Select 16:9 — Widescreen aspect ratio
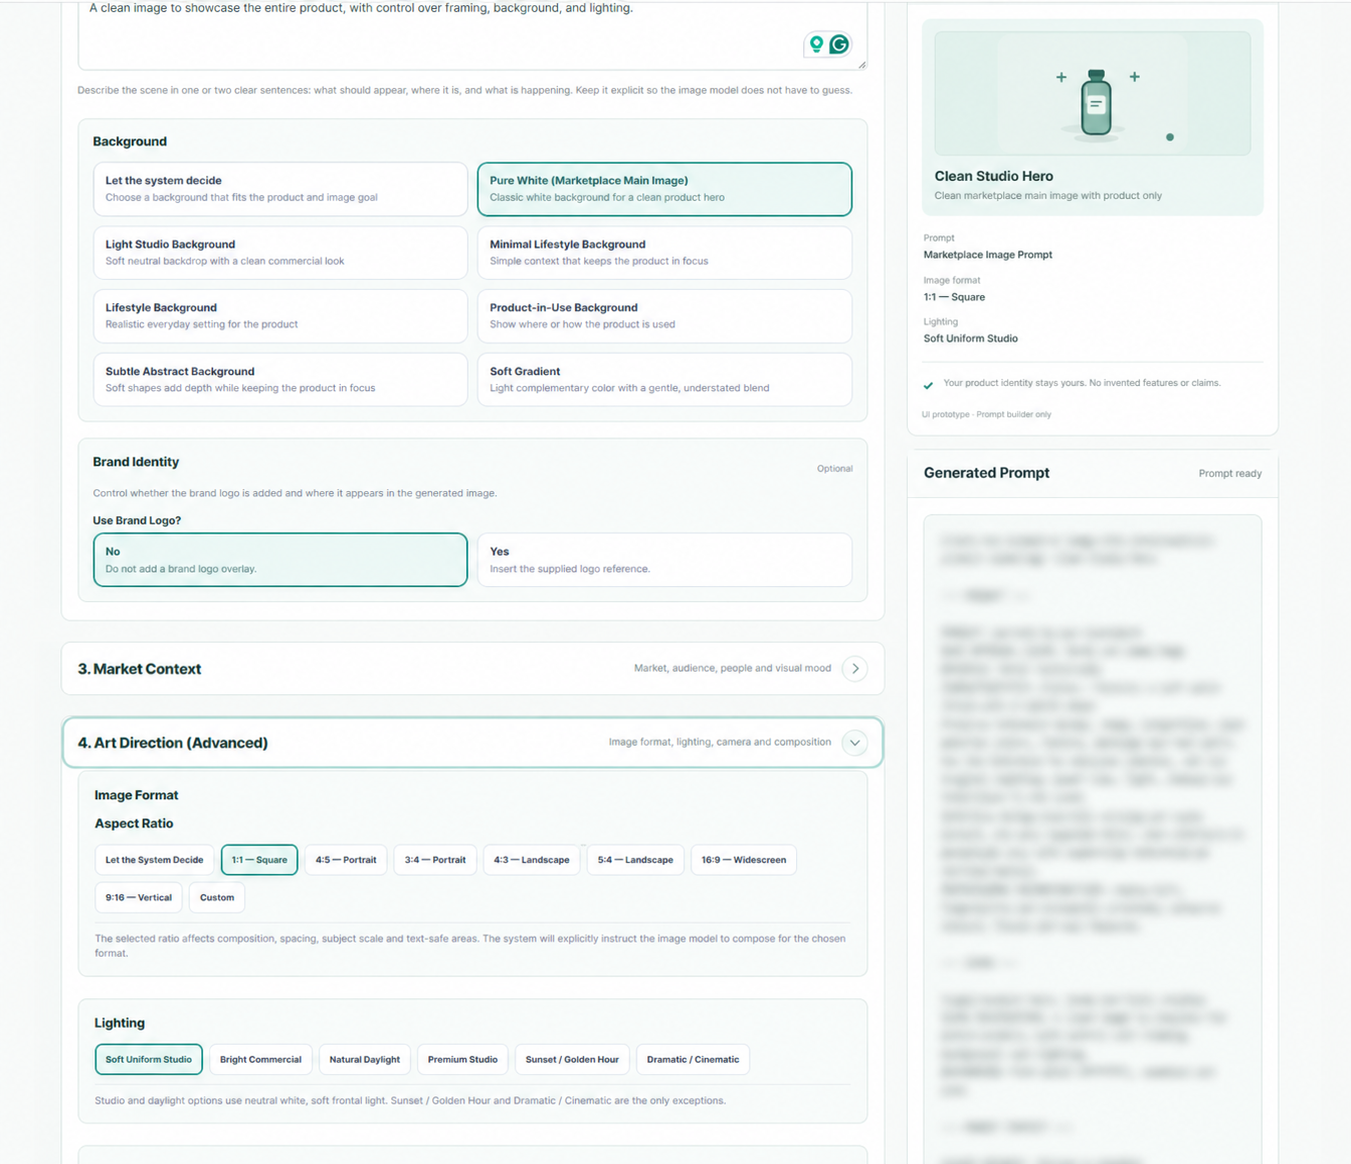 [x=744, y=860]
